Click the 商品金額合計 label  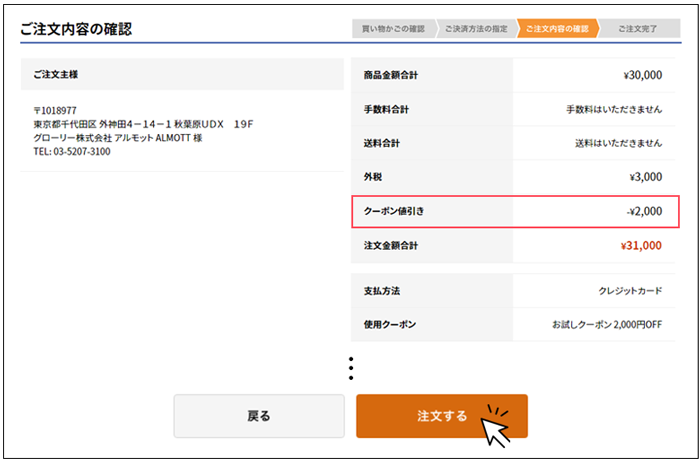(x=391, y=75)
